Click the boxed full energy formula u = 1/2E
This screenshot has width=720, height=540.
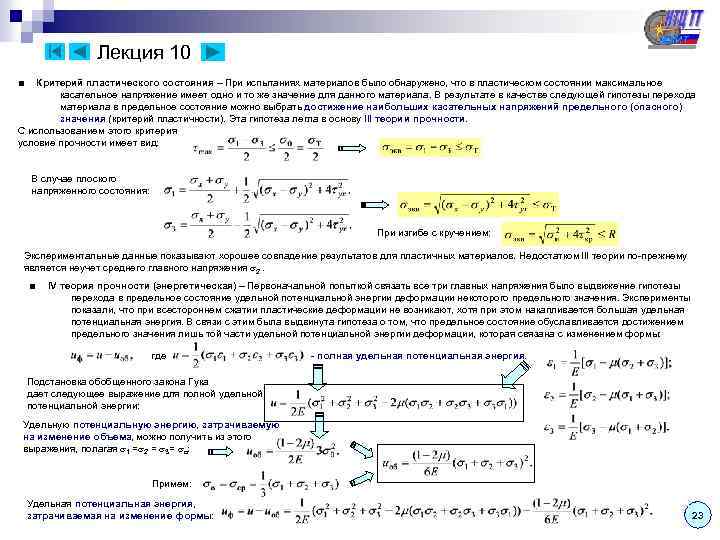click(394, 403)
